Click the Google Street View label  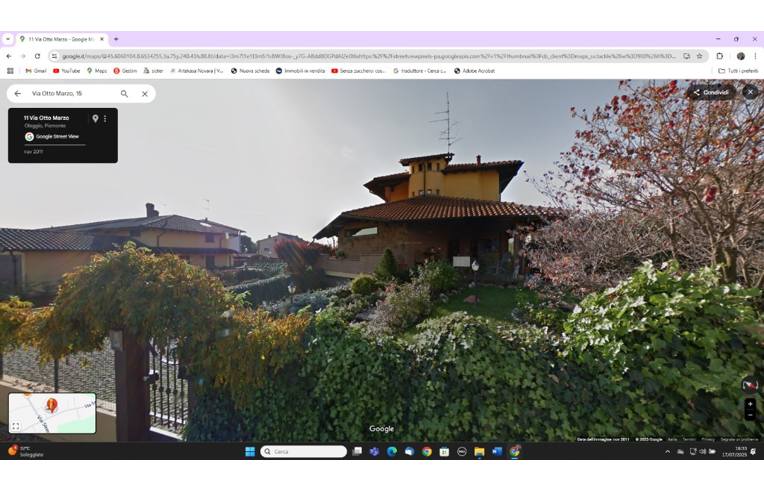click(x=57, y=137)
